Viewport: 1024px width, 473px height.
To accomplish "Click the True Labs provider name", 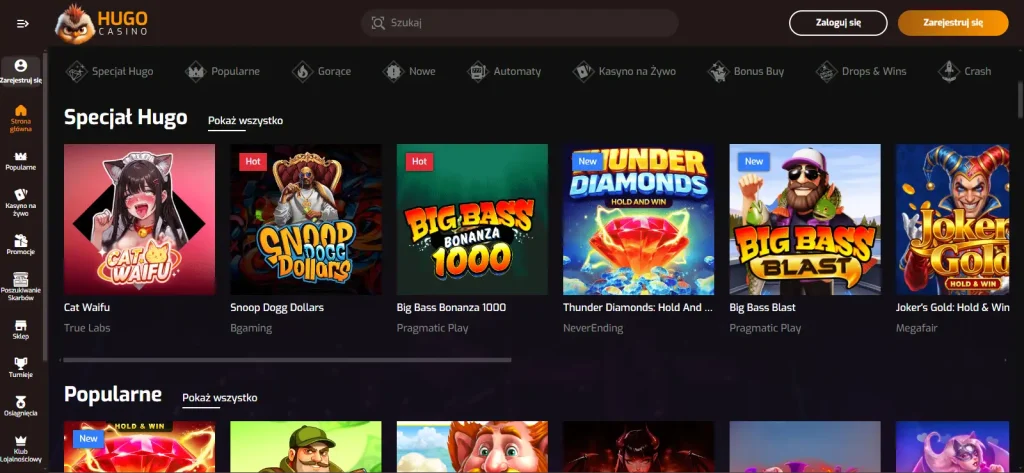I will (x=87, y=328).
